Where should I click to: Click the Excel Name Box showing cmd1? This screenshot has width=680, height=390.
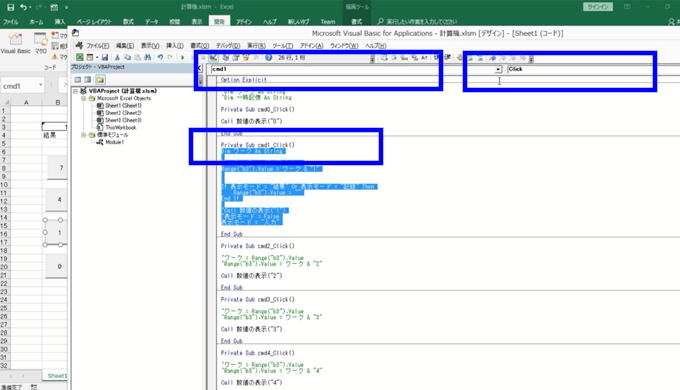pos(19,86)
